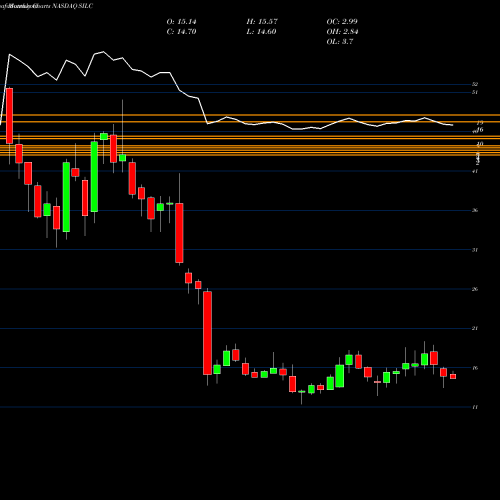Click the 41 price axis label
This screenshot has width=500, height=500.
click(475, 171)
